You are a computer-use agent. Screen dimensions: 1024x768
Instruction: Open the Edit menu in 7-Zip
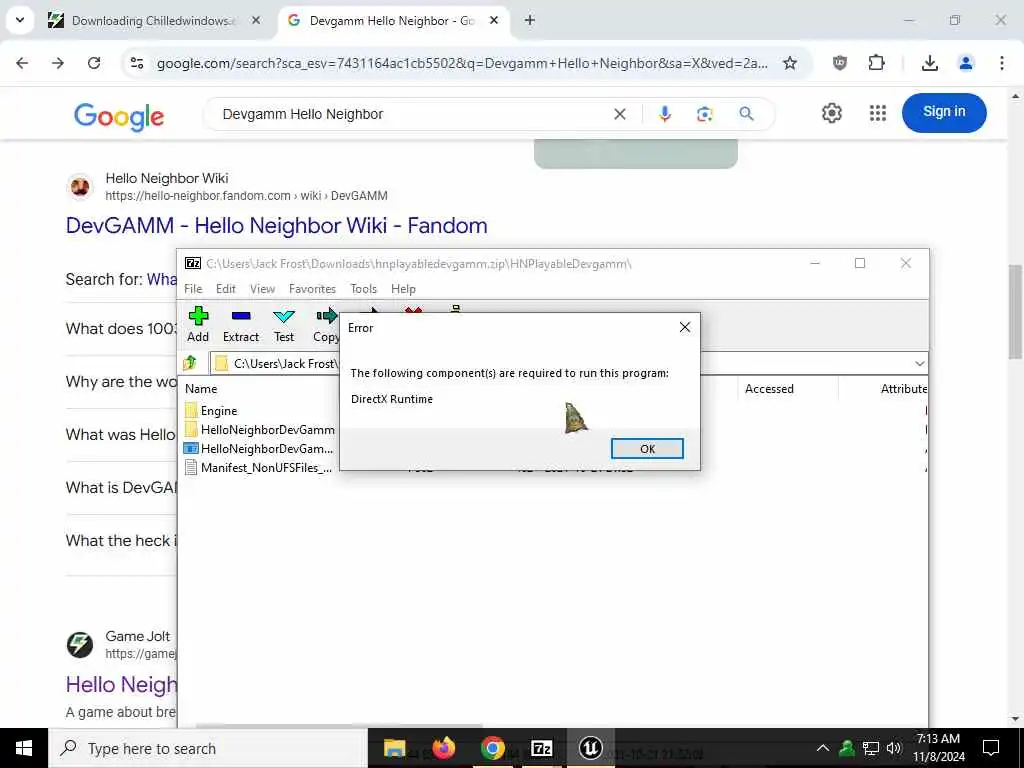pos(226,289)
